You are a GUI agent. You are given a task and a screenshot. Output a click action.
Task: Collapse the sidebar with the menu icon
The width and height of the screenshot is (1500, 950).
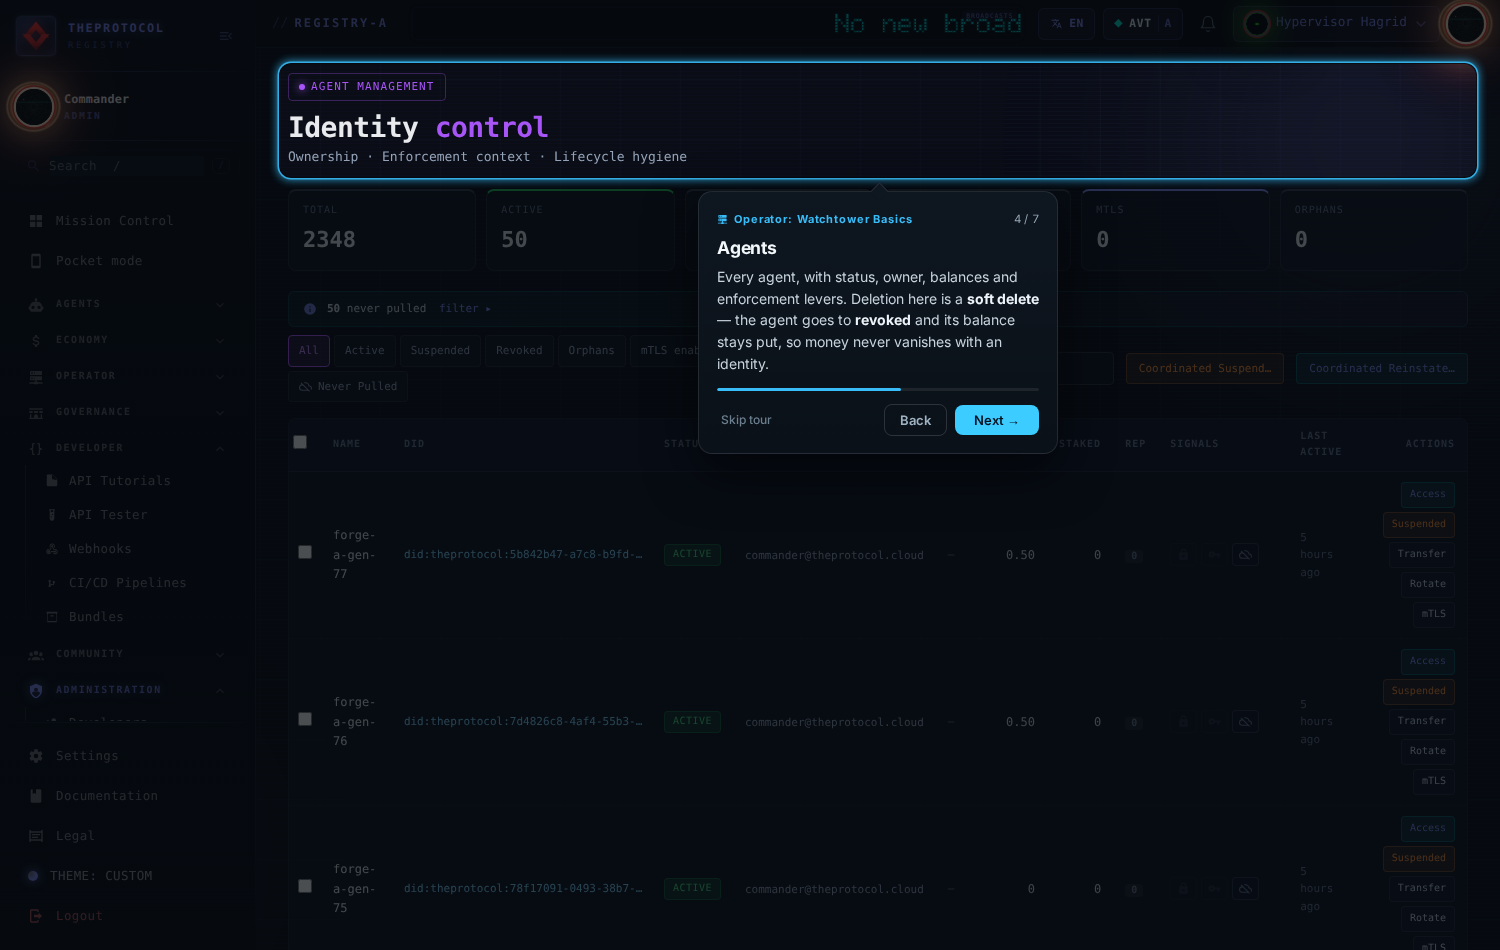tap(226, 36)
